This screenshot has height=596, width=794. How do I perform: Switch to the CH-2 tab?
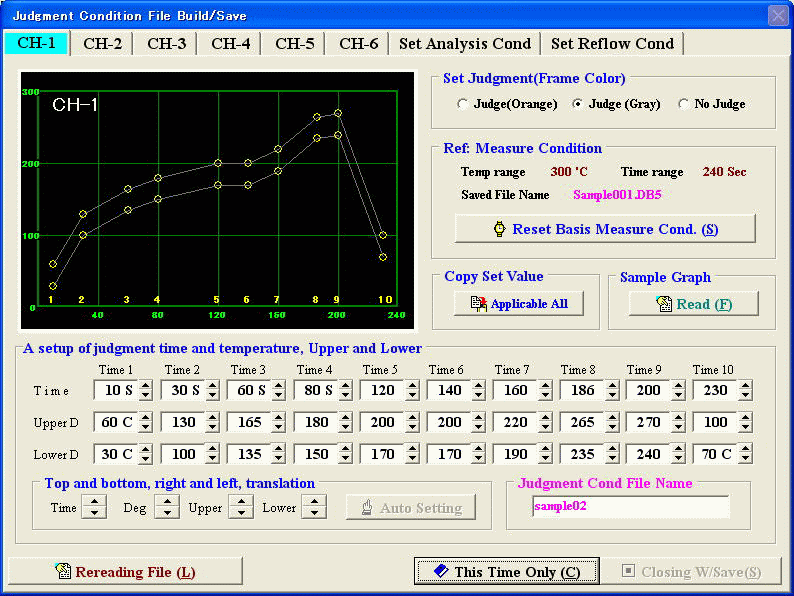pyautogui.click(x=102, y=44)
